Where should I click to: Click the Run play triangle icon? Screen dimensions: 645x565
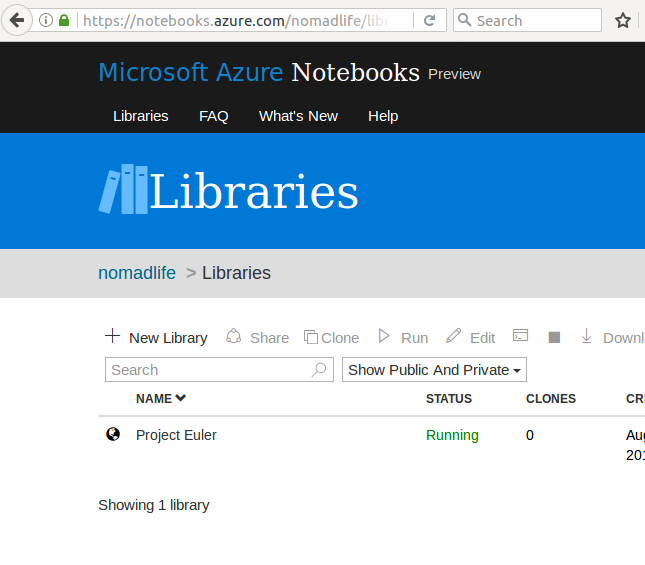pyautogui.click(x=384, y=336)
